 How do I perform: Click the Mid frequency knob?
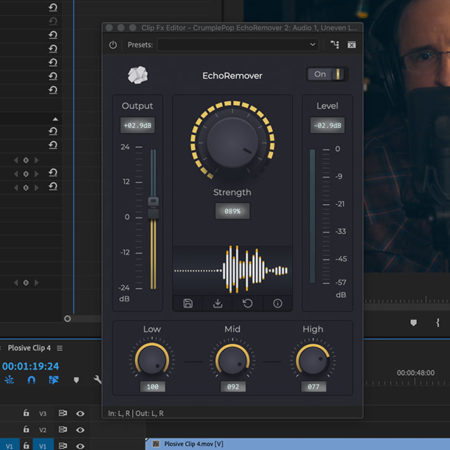pyautogui.click(x=232, y=360)
